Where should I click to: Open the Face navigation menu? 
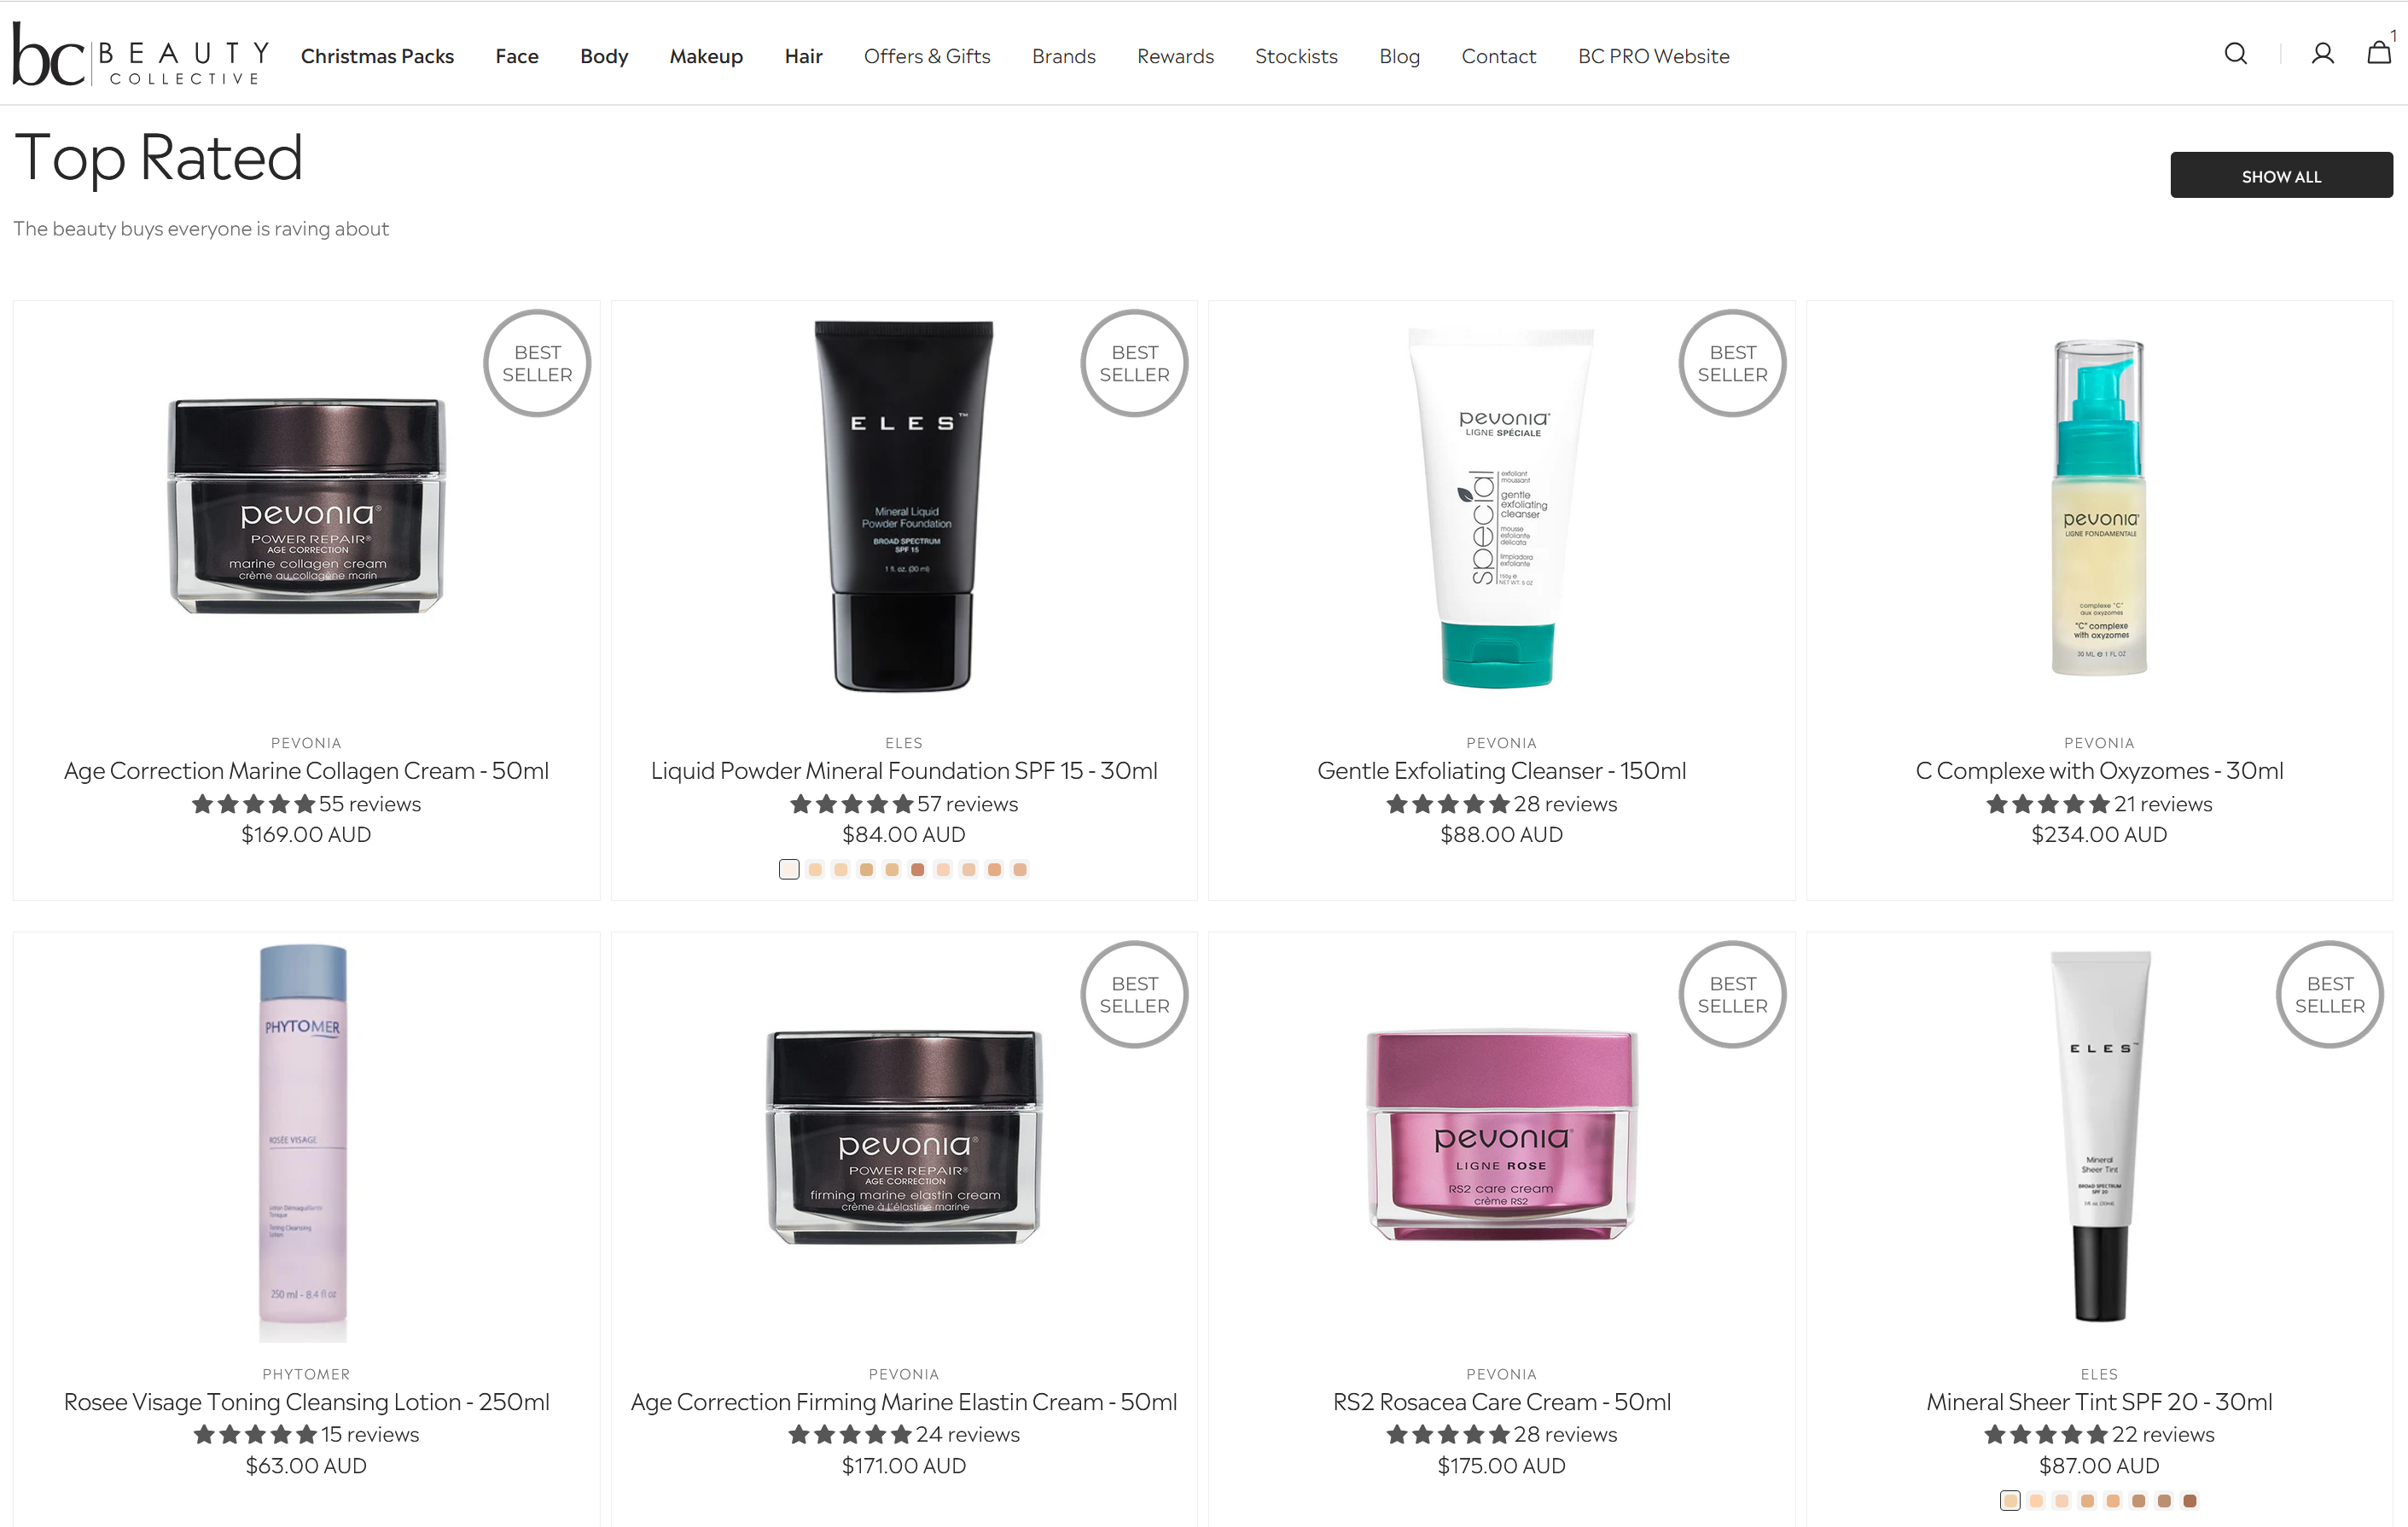(517, 56)
